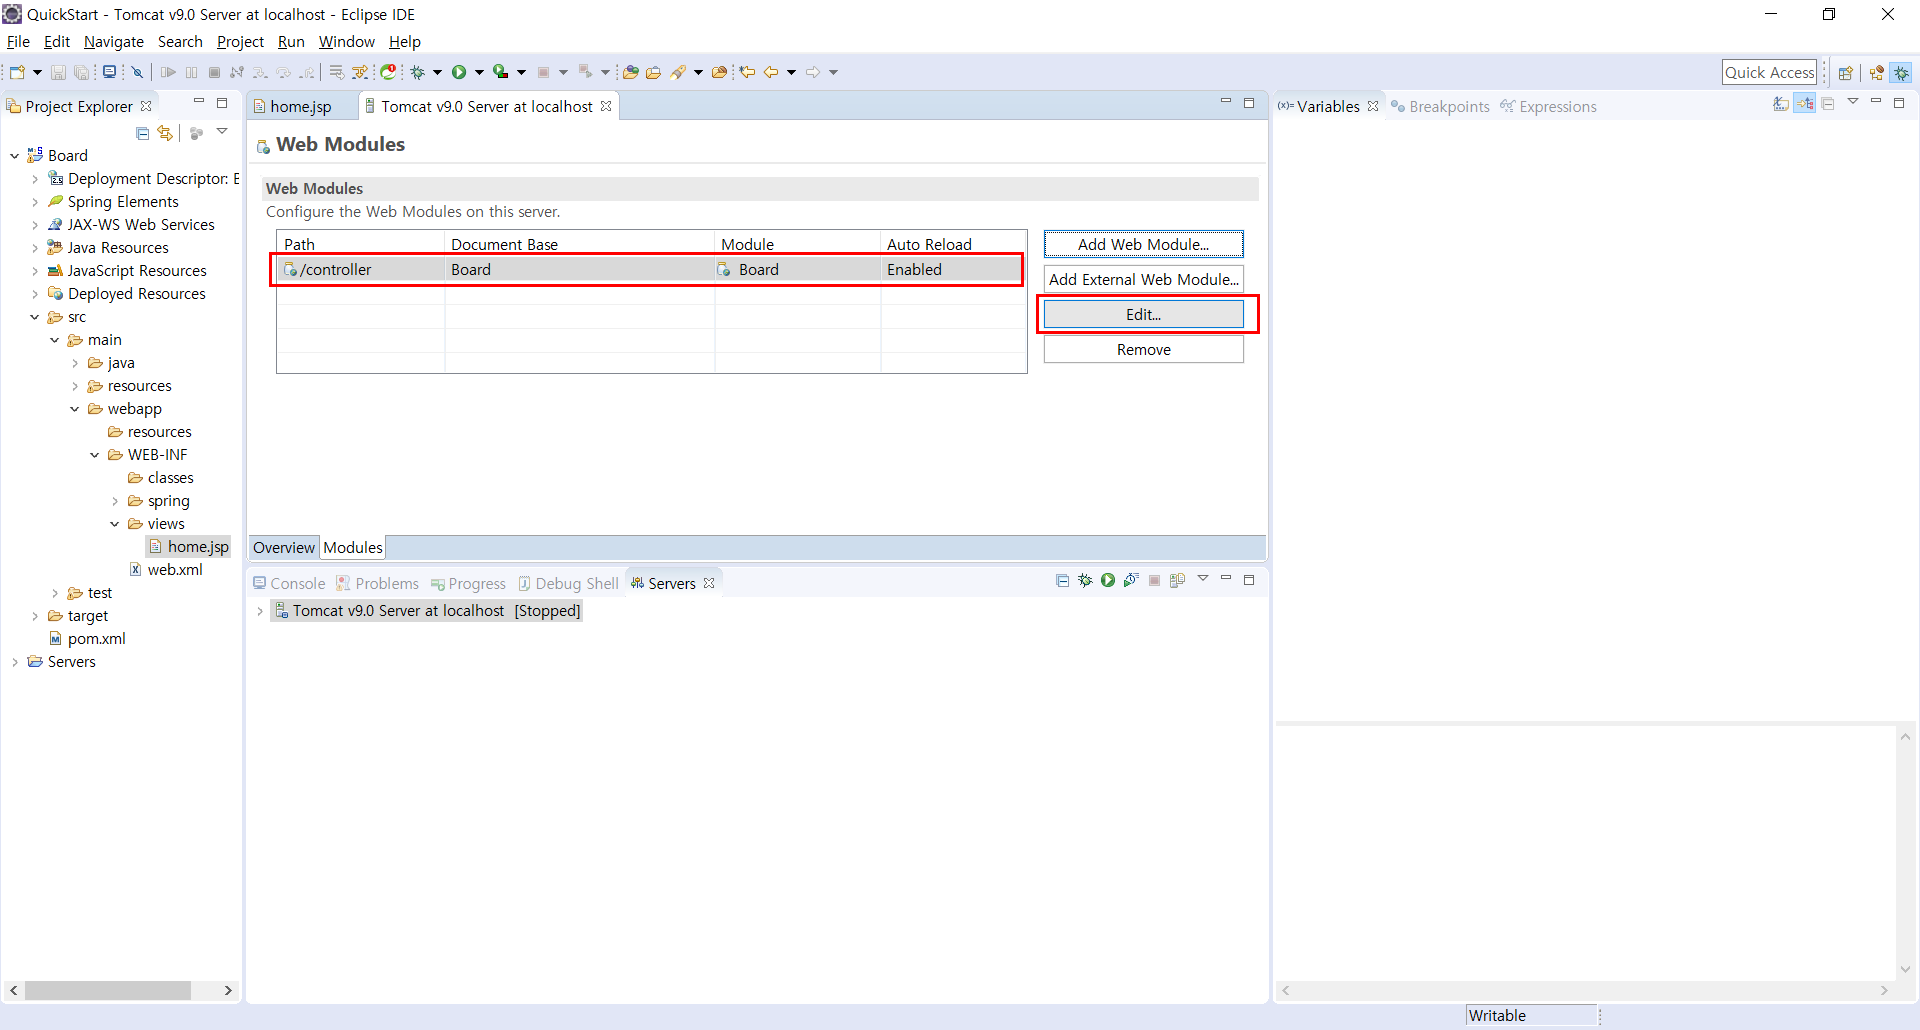
Task: Click the Add Web Module... button
Action: click(1144, 244)
